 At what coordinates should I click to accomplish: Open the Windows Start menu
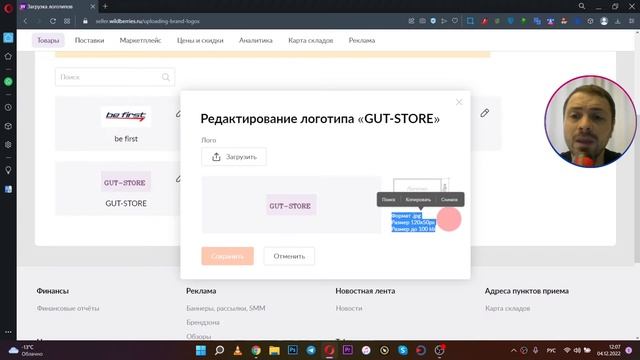click(x=201, y=350)
